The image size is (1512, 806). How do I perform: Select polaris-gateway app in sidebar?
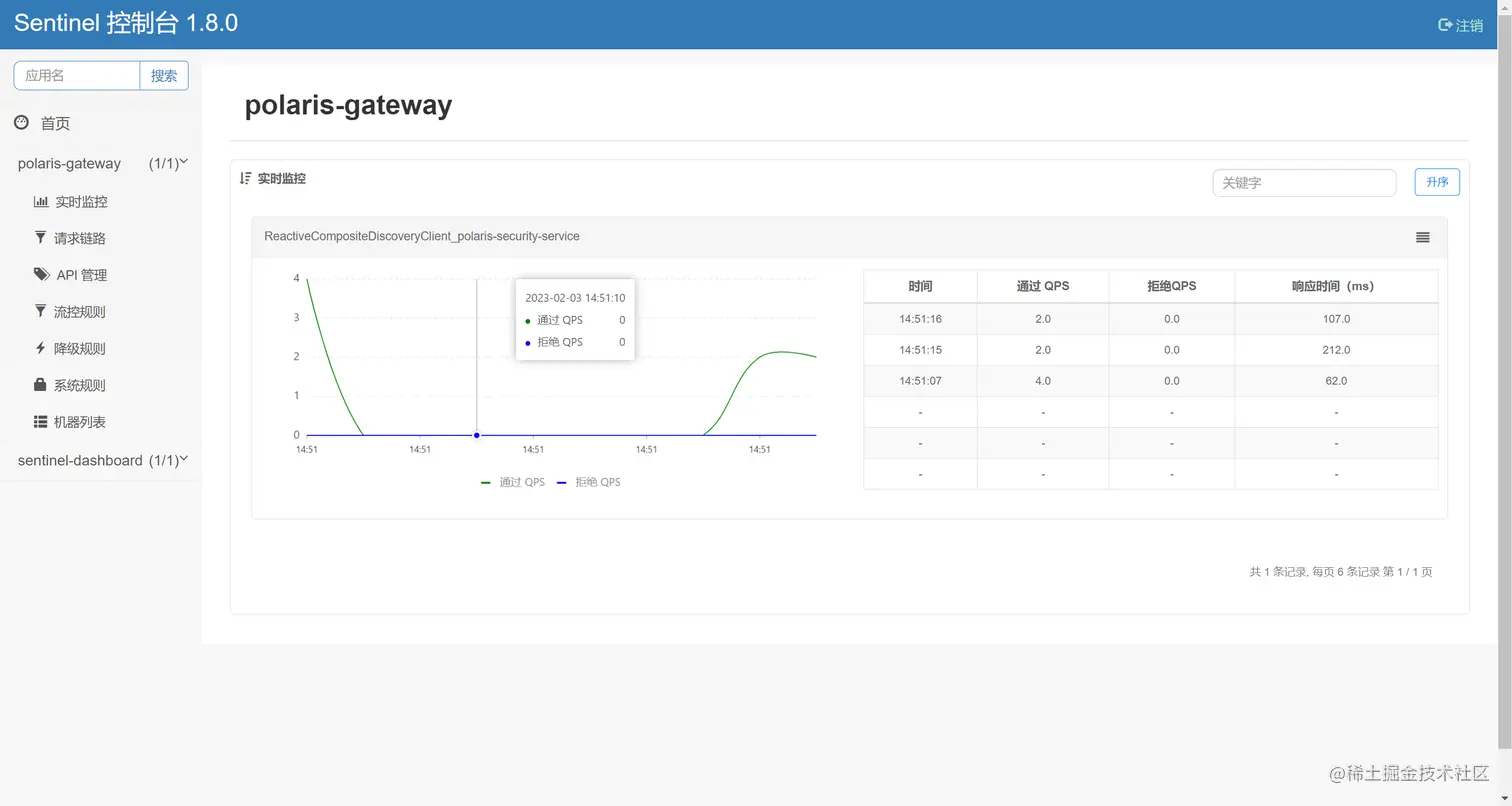(x=69, y=163)
